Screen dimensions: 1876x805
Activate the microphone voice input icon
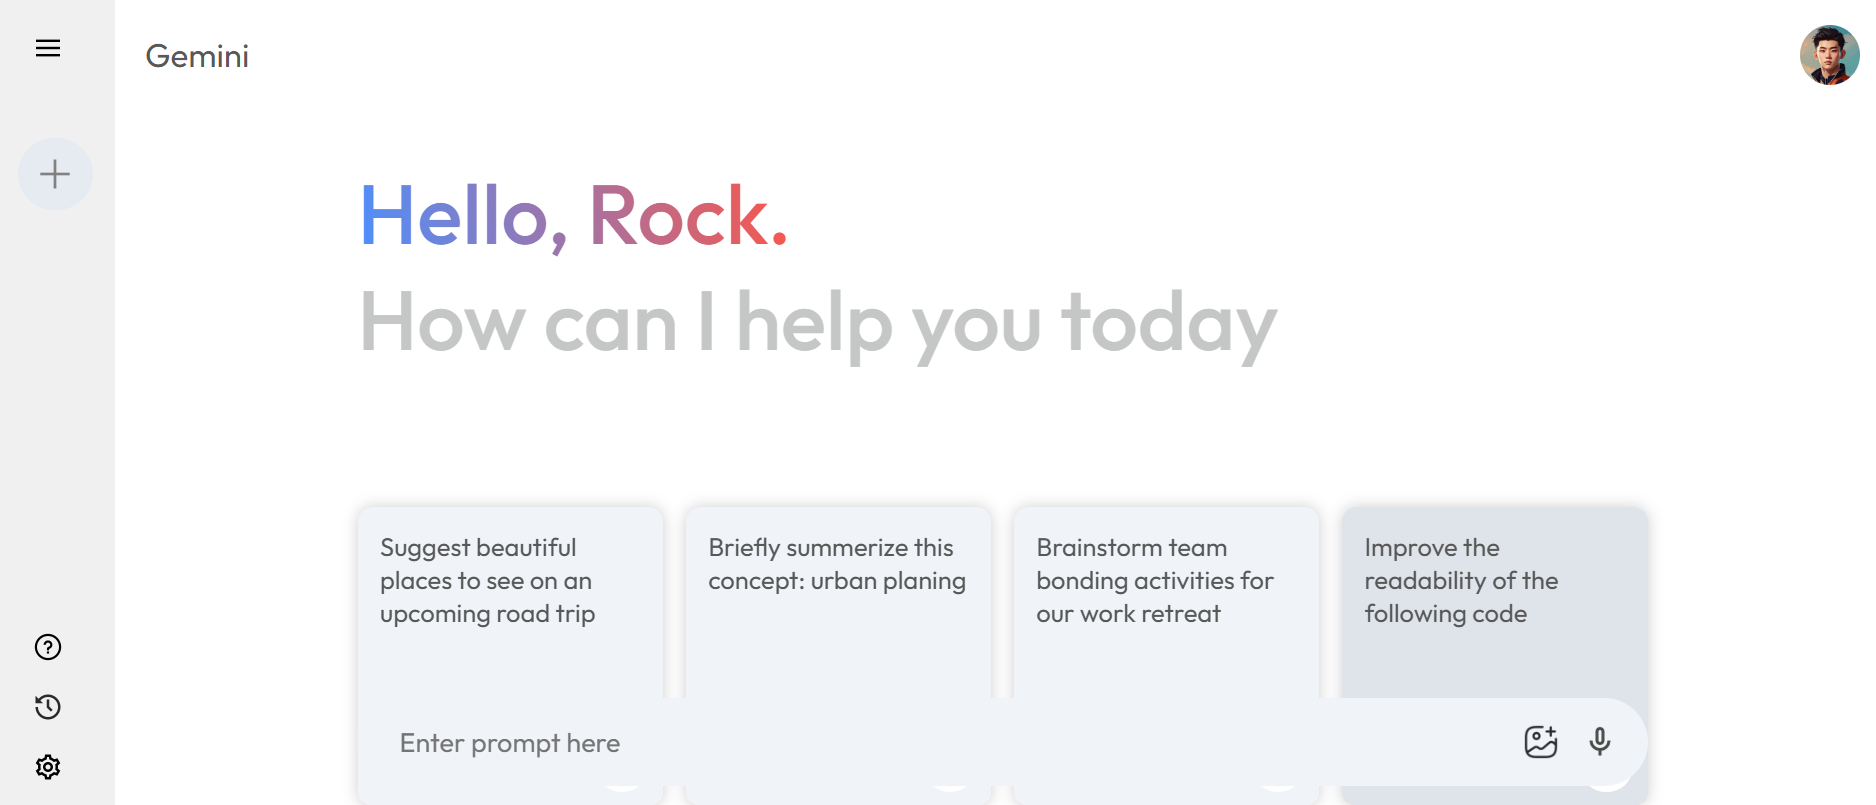click(x=1600, y=741)
